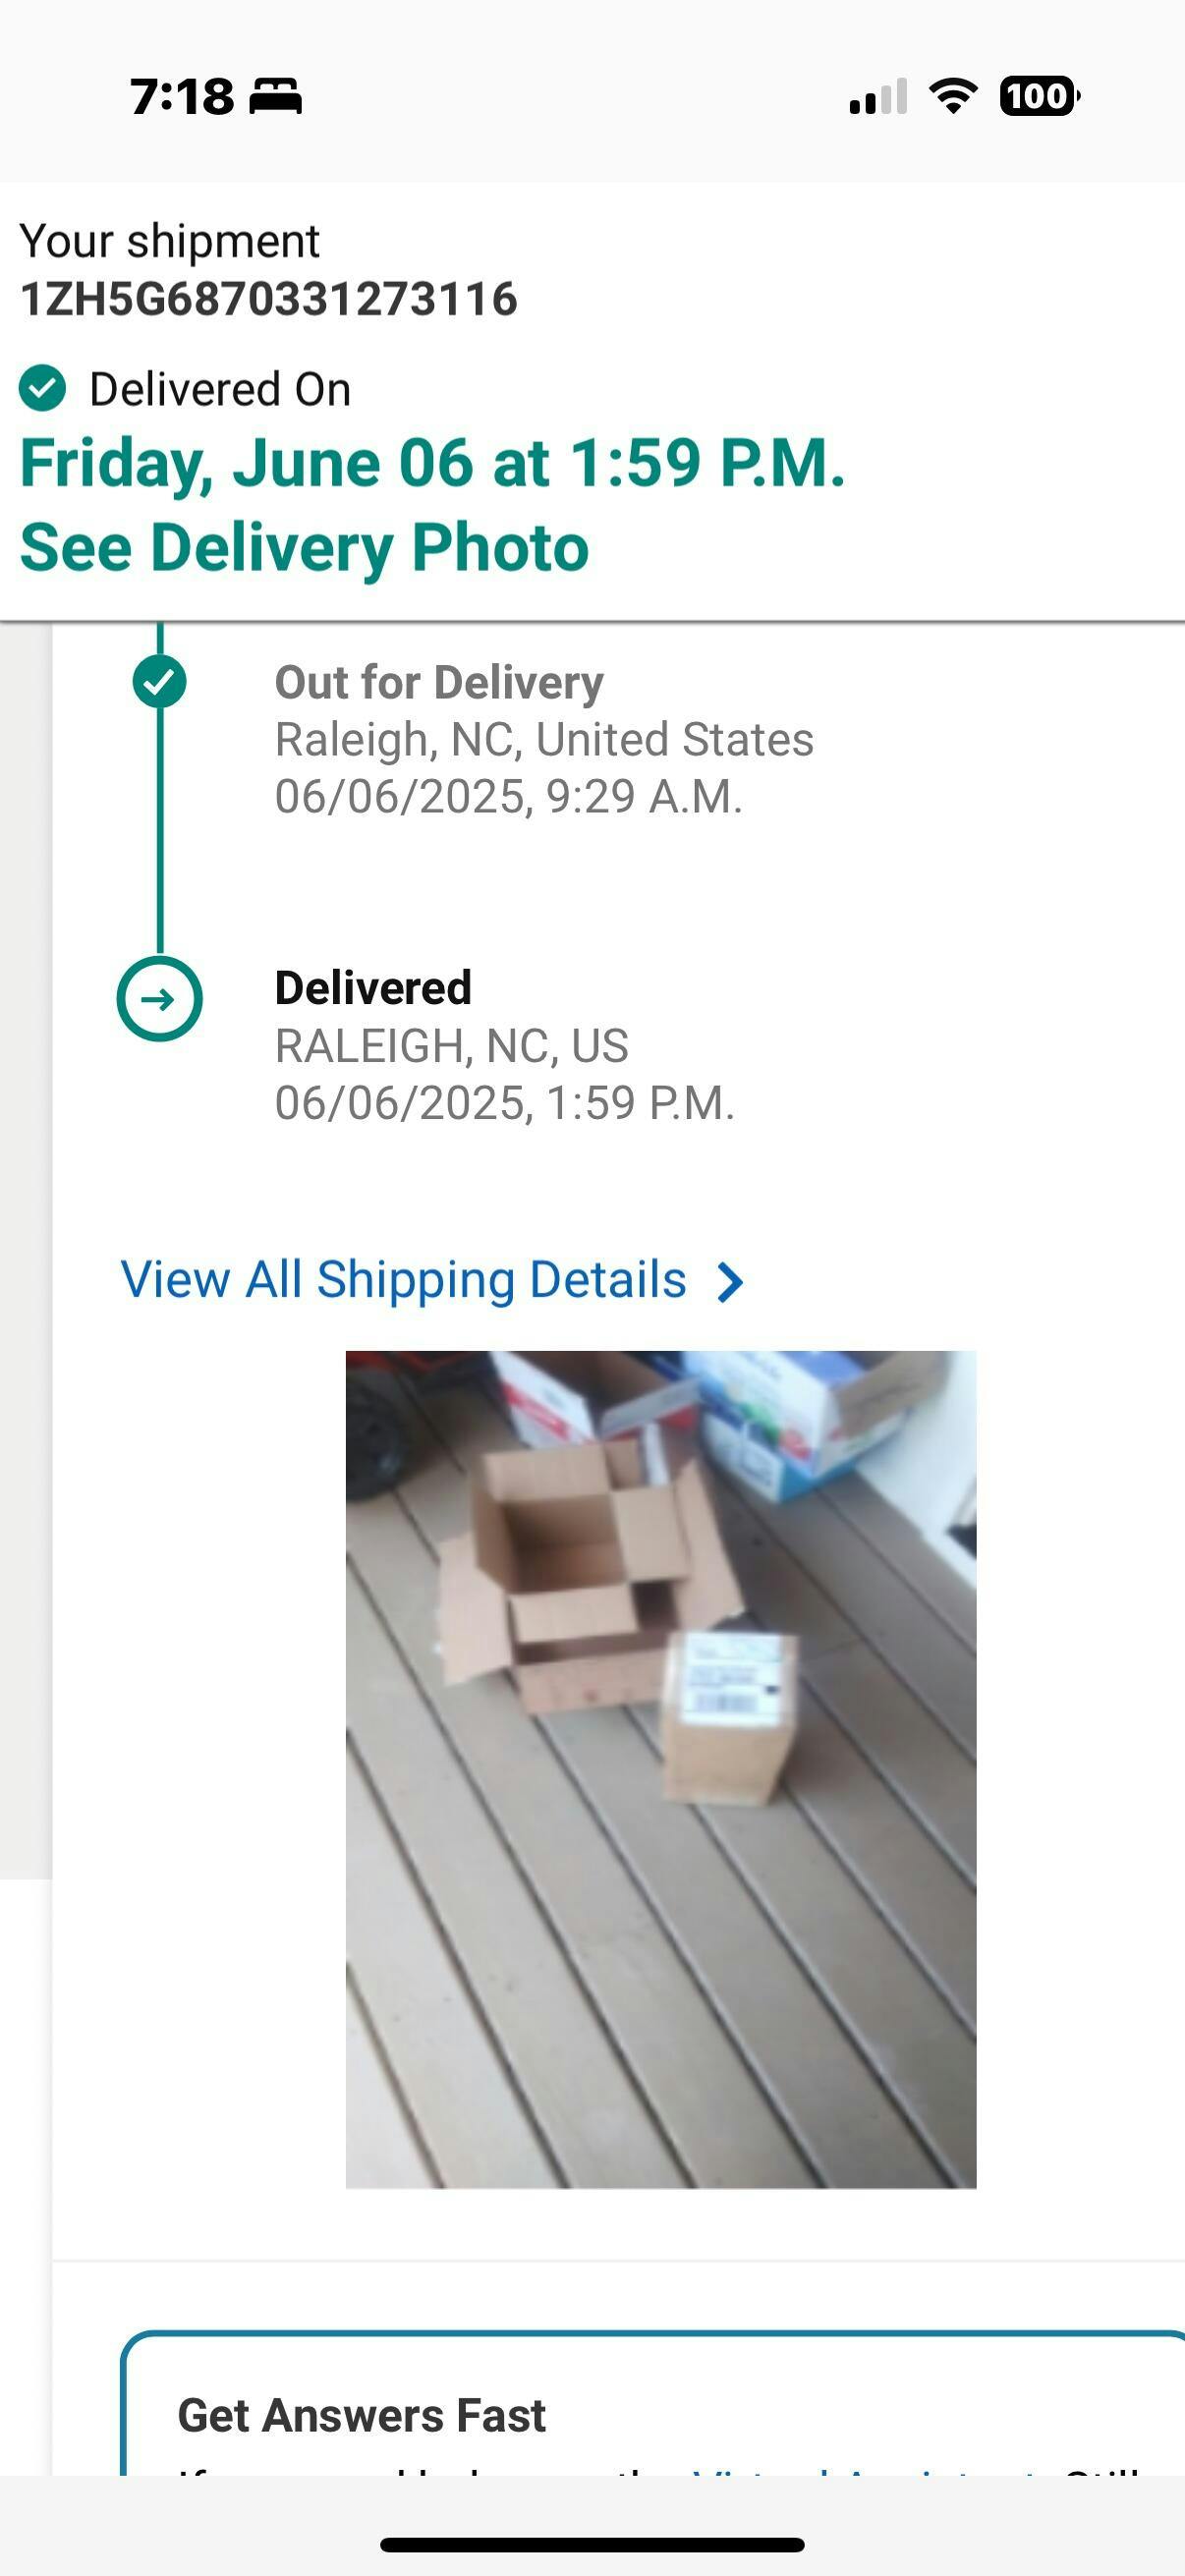Tap the cellular signal bars icon

coord(878,96)
